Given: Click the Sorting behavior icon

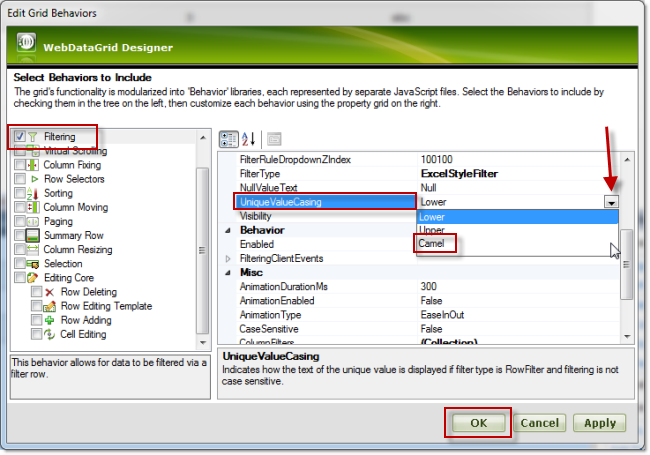Looking at the screenshot, I should click(x=36, y=193).
